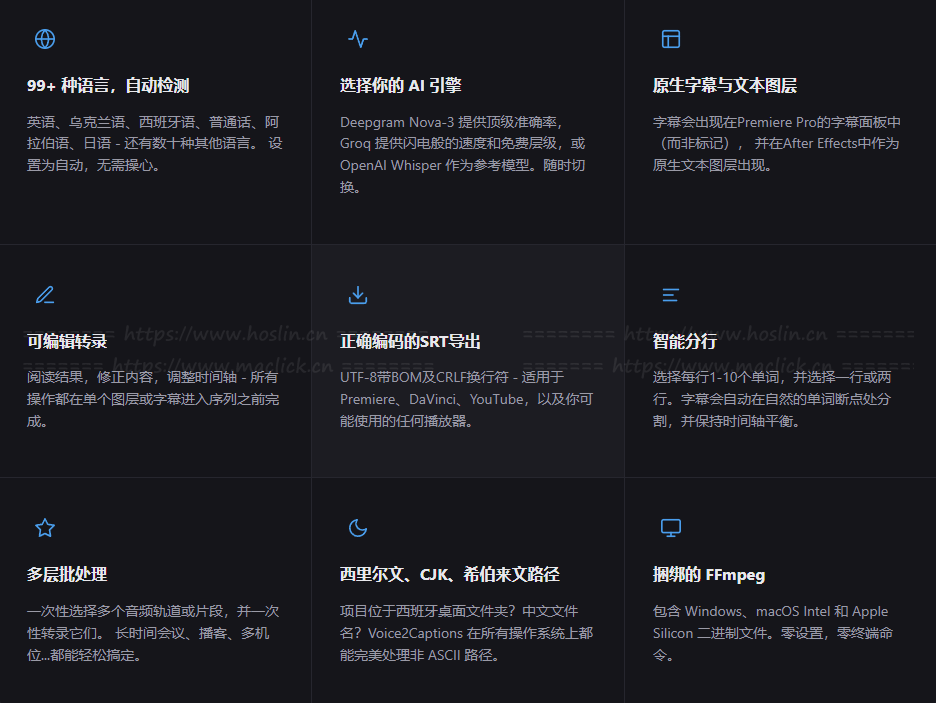Select the text lines icon above 智能分行
The width and height of the screenshot is (936, 703).
point(671,295)
